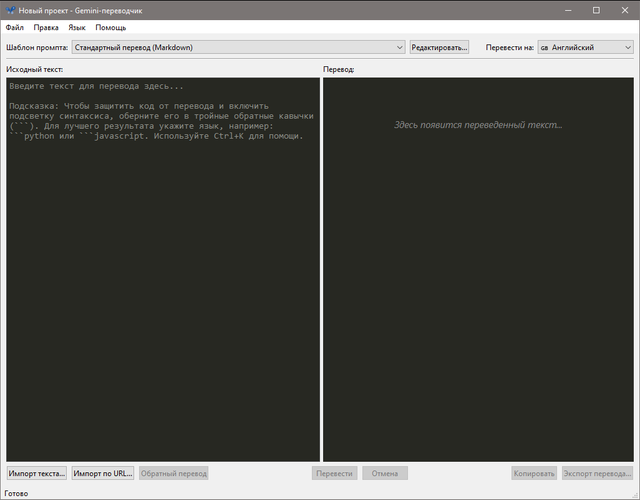The image size is (640, 500).
Task: Click the Копировать button
Action: [x=534, y=473]
